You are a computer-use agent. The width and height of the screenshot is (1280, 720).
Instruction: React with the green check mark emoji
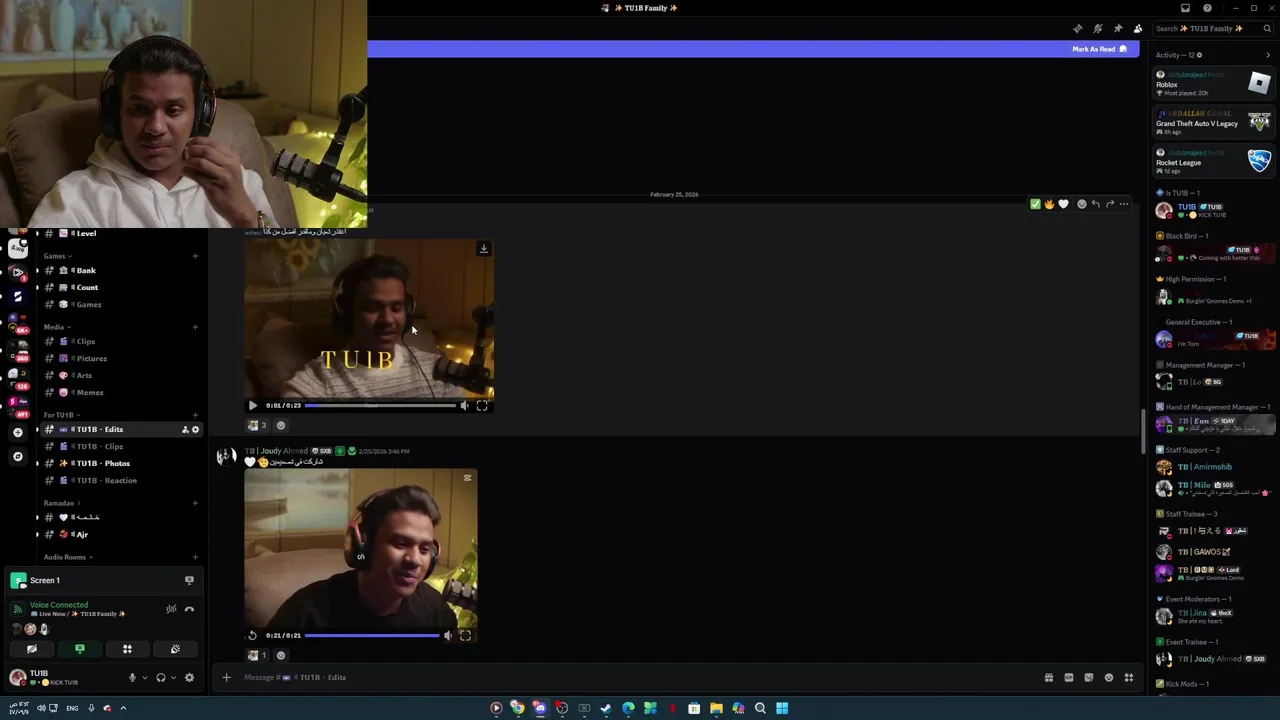tap(1035, 204)
